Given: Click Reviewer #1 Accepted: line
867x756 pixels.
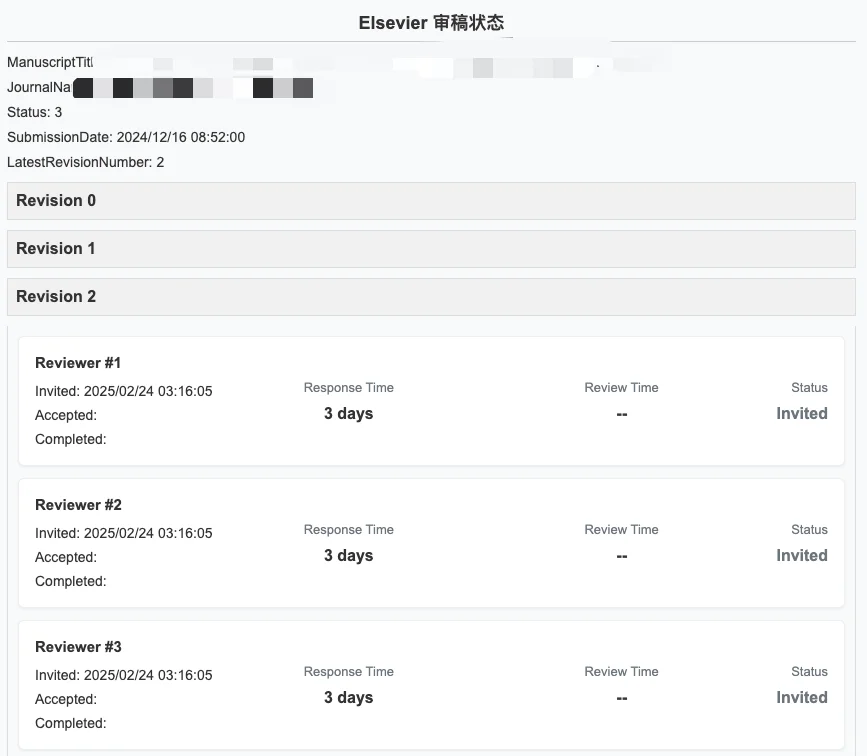Looking at the screenshot, I should 66,415.
